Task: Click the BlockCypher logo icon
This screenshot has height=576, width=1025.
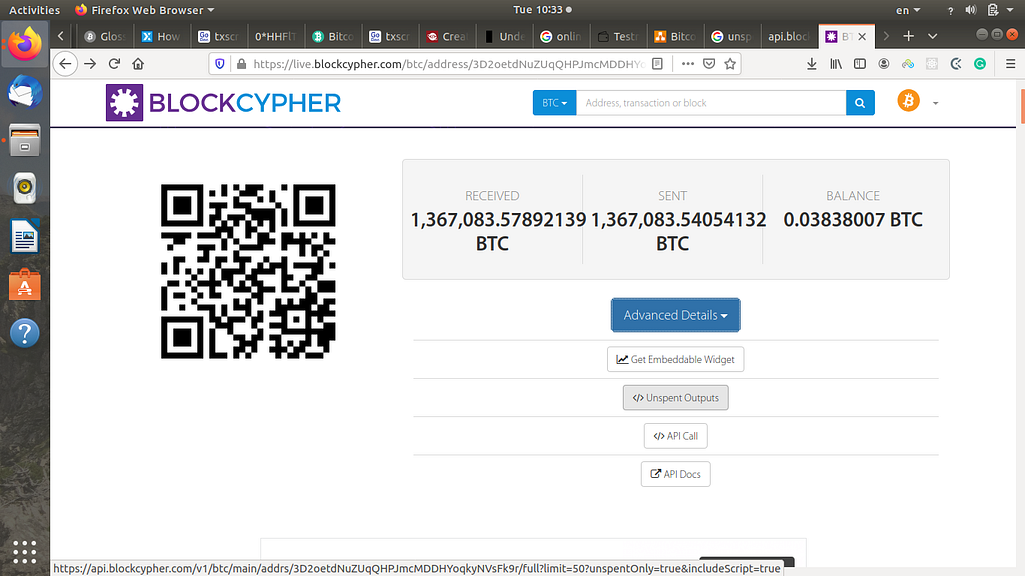Action: (124, 102)
